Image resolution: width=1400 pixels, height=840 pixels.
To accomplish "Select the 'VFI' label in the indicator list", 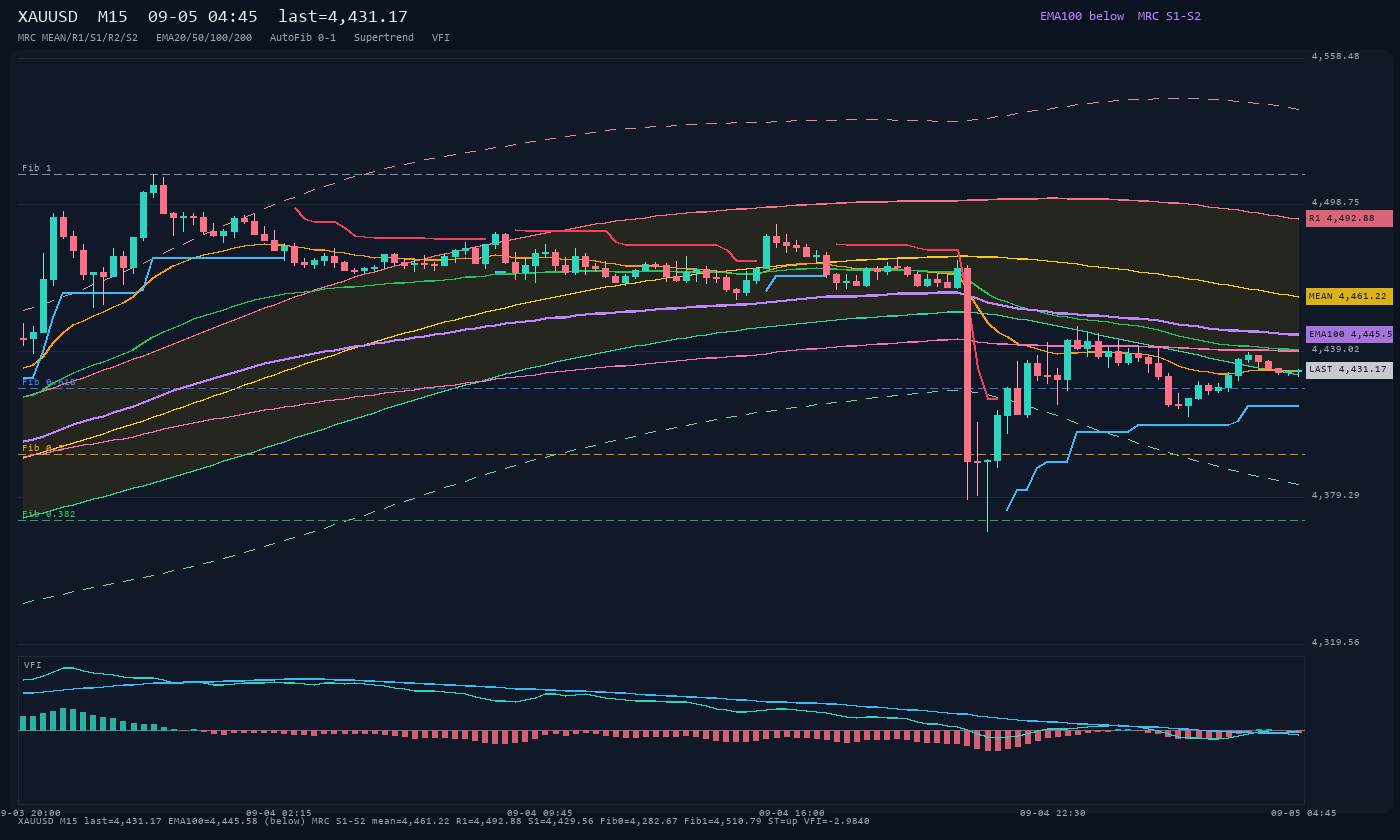I will coord(441,38).
